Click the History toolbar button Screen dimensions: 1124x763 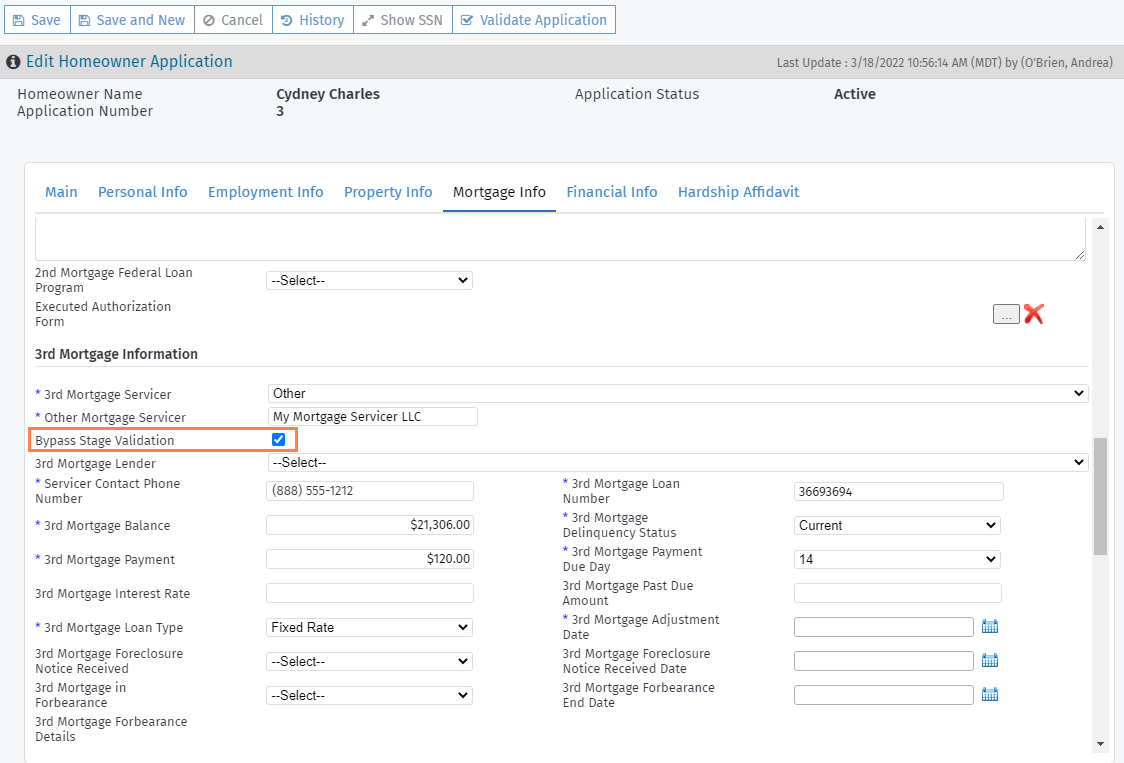pos(313,20)
